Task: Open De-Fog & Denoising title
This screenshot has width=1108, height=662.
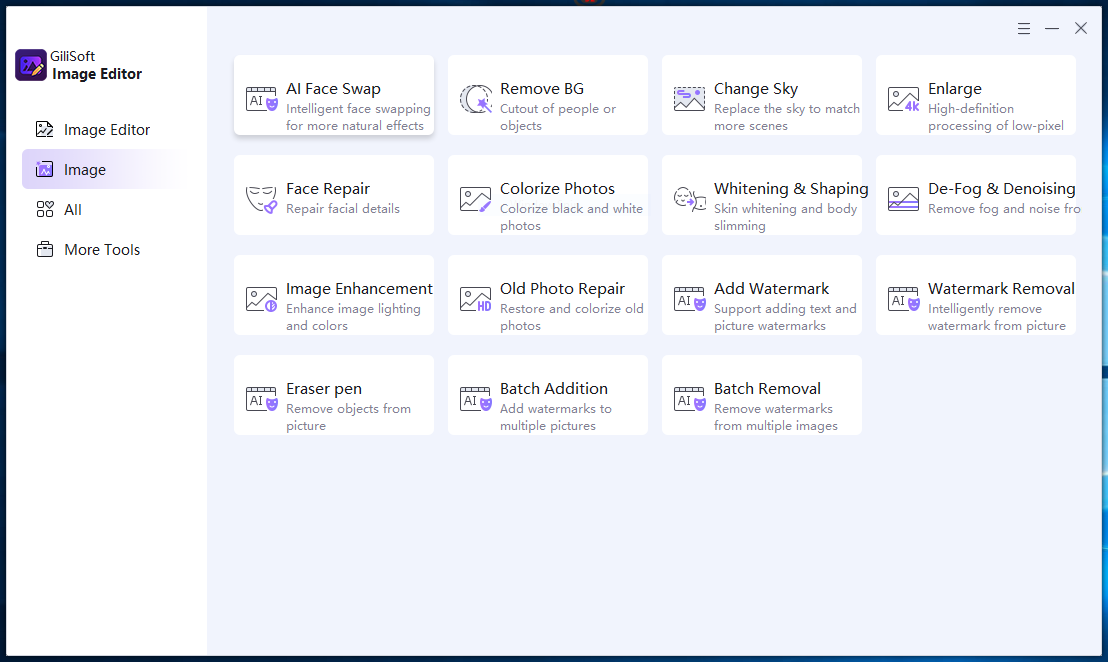Action: point(1001,189)
